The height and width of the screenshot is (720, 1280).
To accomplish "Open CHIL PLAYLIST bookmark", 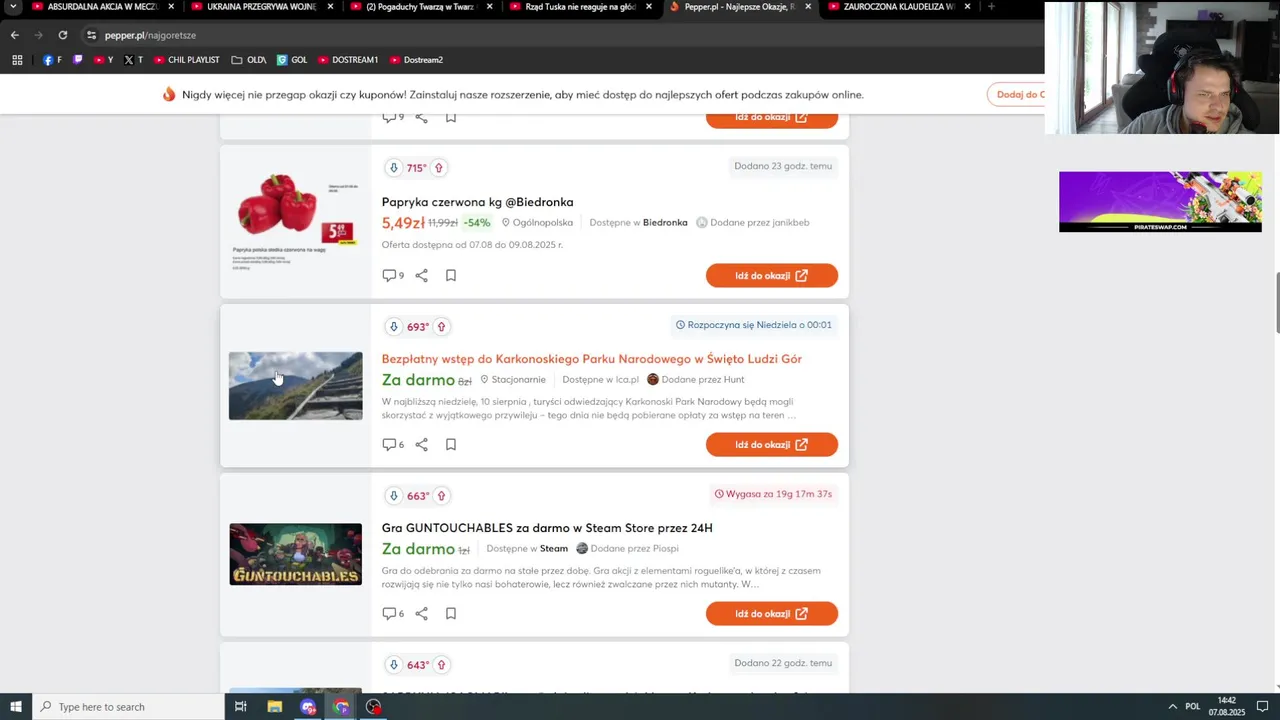I will [x=187, y=60].
